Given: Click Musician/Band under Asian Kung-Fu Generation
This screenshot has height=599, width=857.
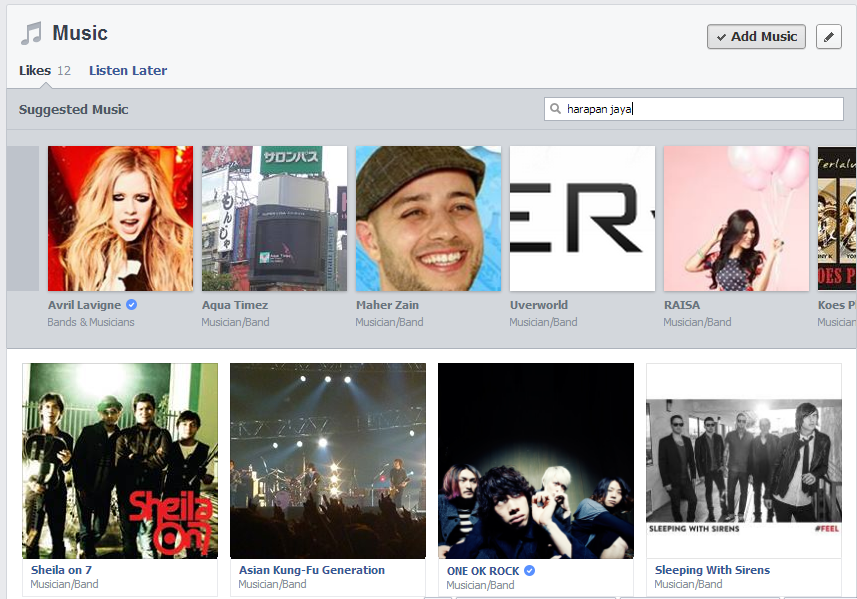Looking at the screenshot, I should click(x=273, y=584).
